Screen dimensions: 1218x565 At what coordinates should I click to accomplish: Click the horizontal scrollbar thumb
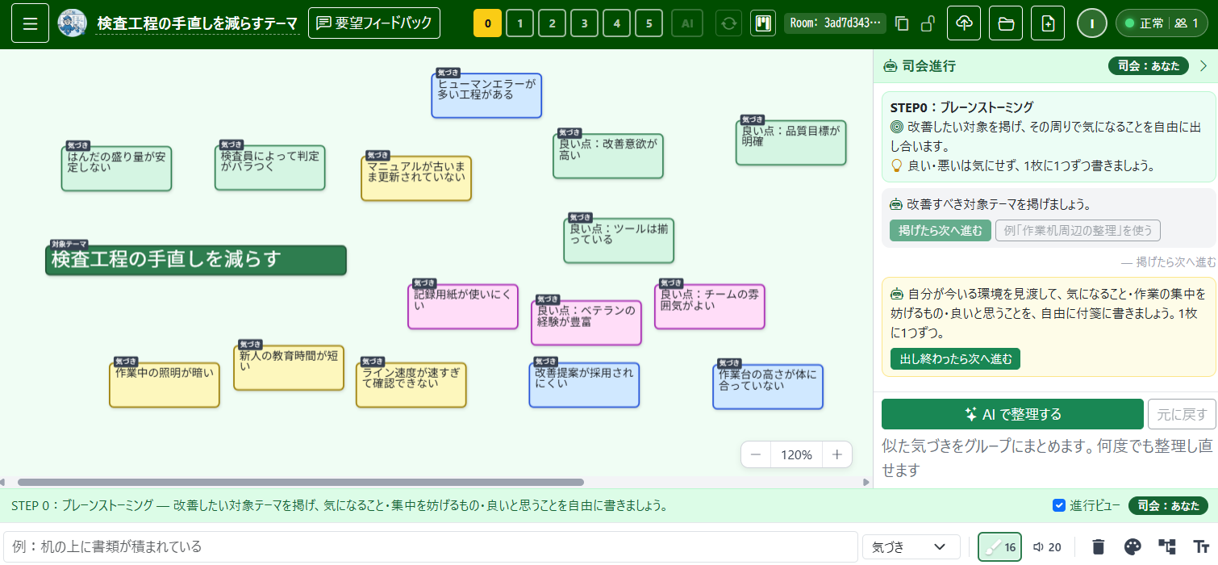300,483
